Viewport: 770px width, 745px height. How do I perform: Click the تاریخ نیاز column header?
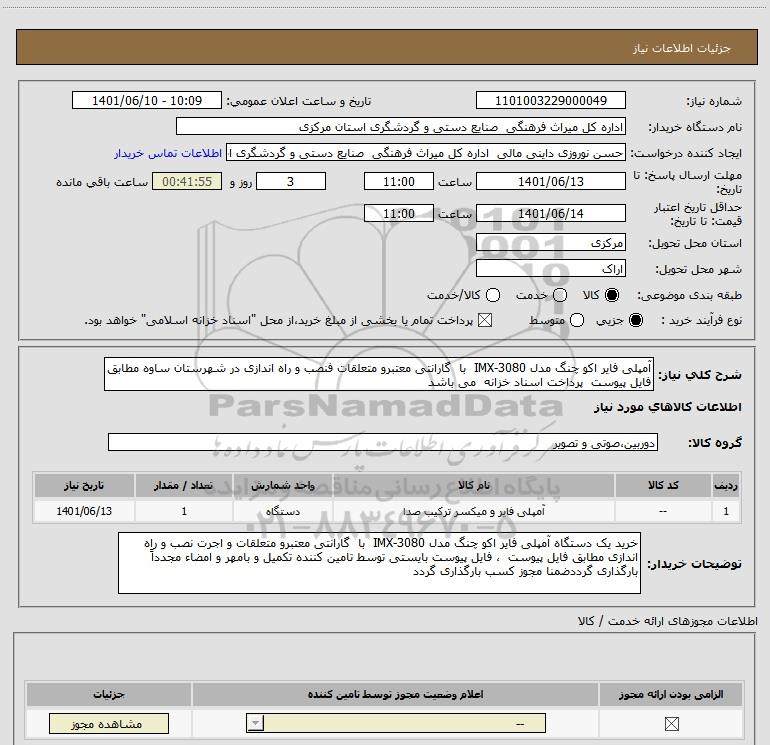pos(84,485)
